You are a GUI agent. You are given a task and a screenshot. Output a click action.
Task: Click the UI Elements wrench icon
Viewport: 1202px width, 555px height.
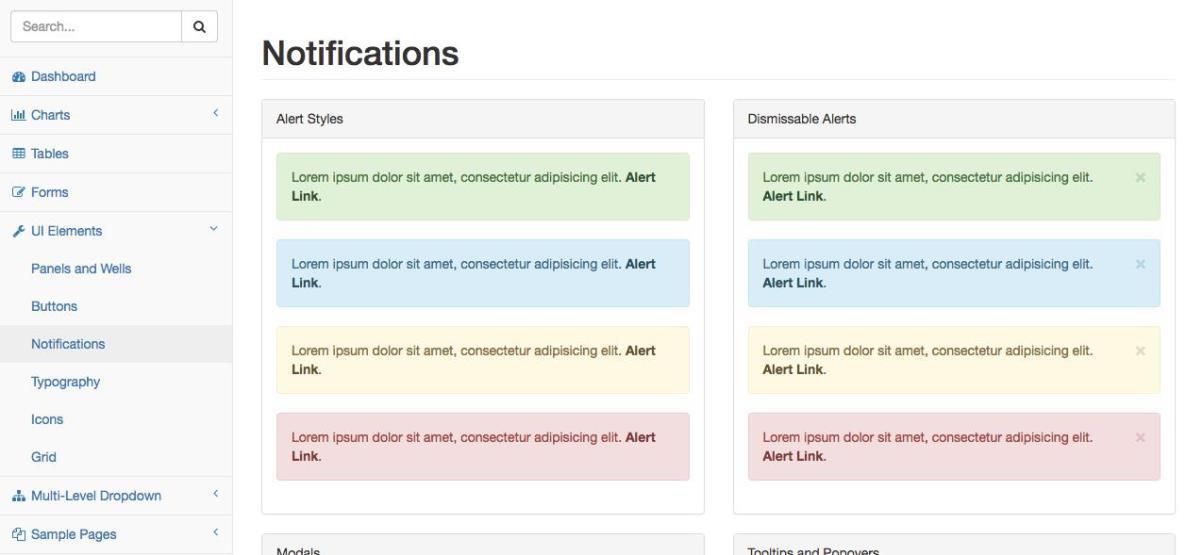[17, 231]
